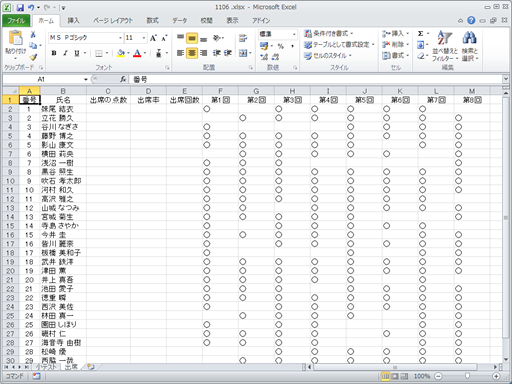512x384 pixels.
Task: Click the Paste clipboard icon
Action: click(15, 38)
